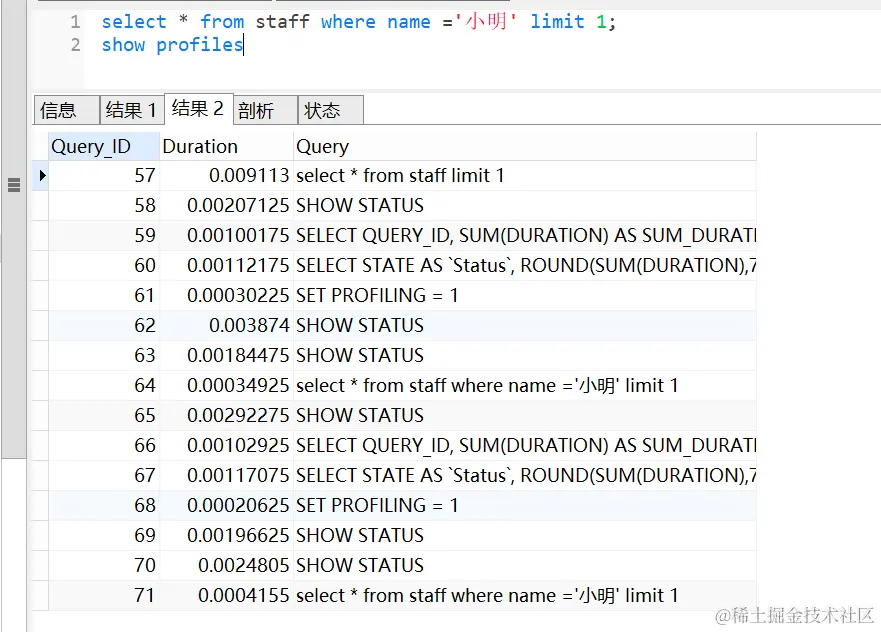The height and width of the screenshot is (632, 881).
Task: Switch to the 结果 1 tab
Action: coord(132,110)
